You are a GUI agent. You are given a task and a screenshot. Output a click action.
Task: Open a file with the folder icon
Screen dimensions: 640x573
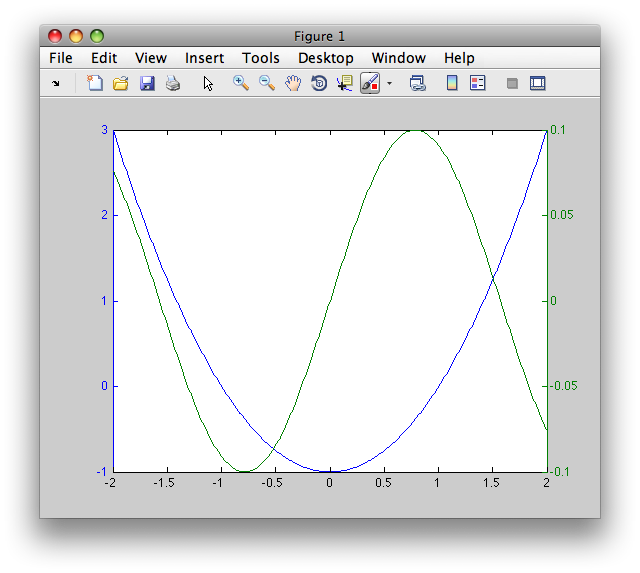pos(121,83)
